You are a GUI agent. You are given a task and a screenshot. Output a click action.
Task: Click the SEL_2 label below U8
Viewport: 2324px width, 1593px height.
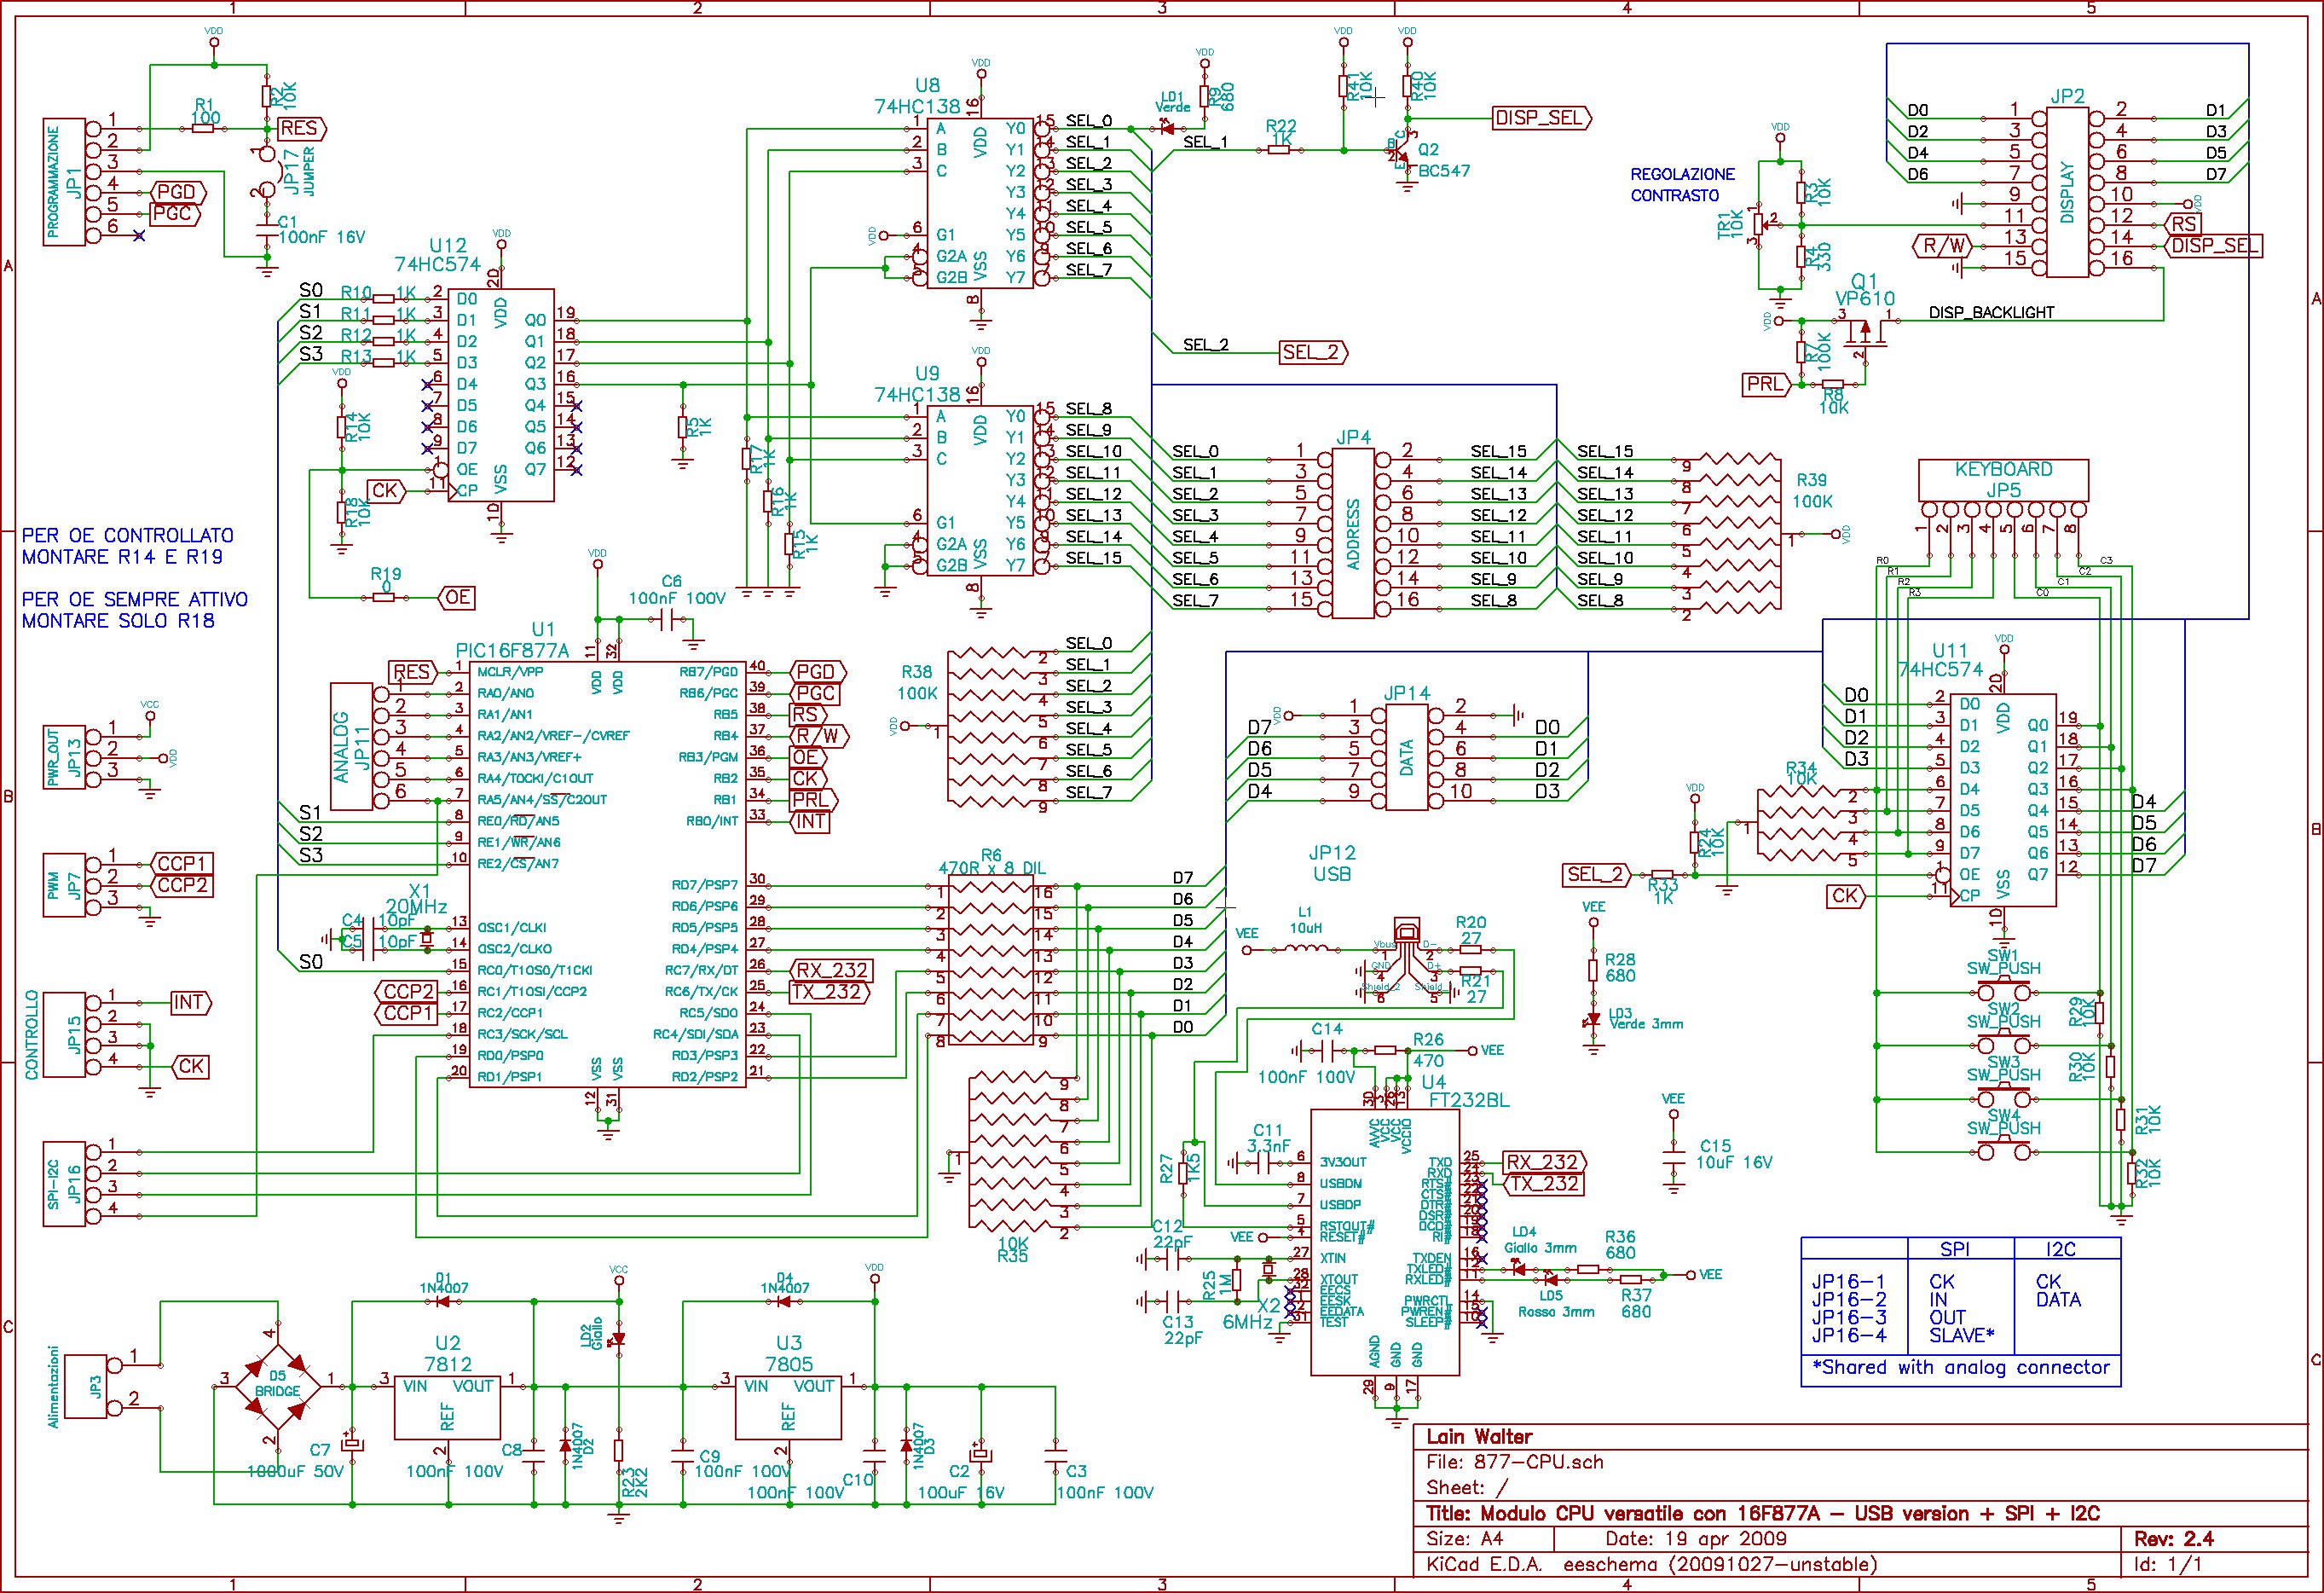(1313, 352)
